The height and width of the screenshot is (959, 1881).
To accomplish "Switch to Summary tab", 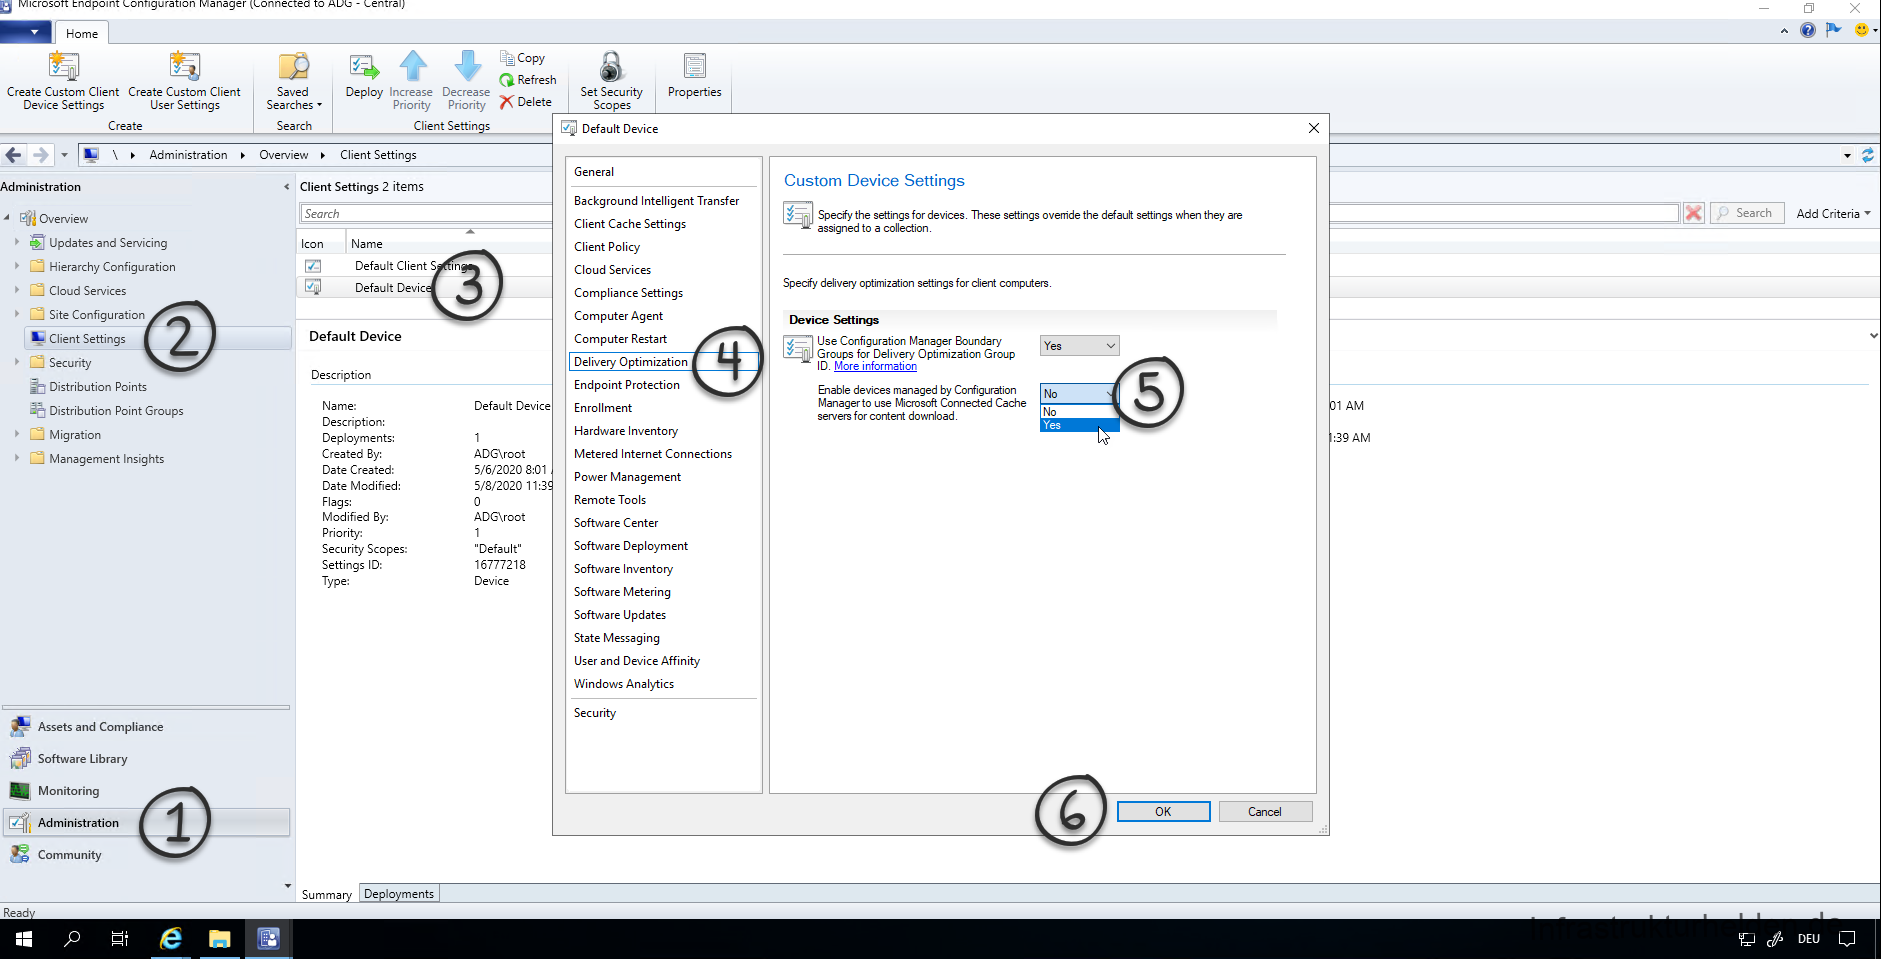I will point(327,894).
